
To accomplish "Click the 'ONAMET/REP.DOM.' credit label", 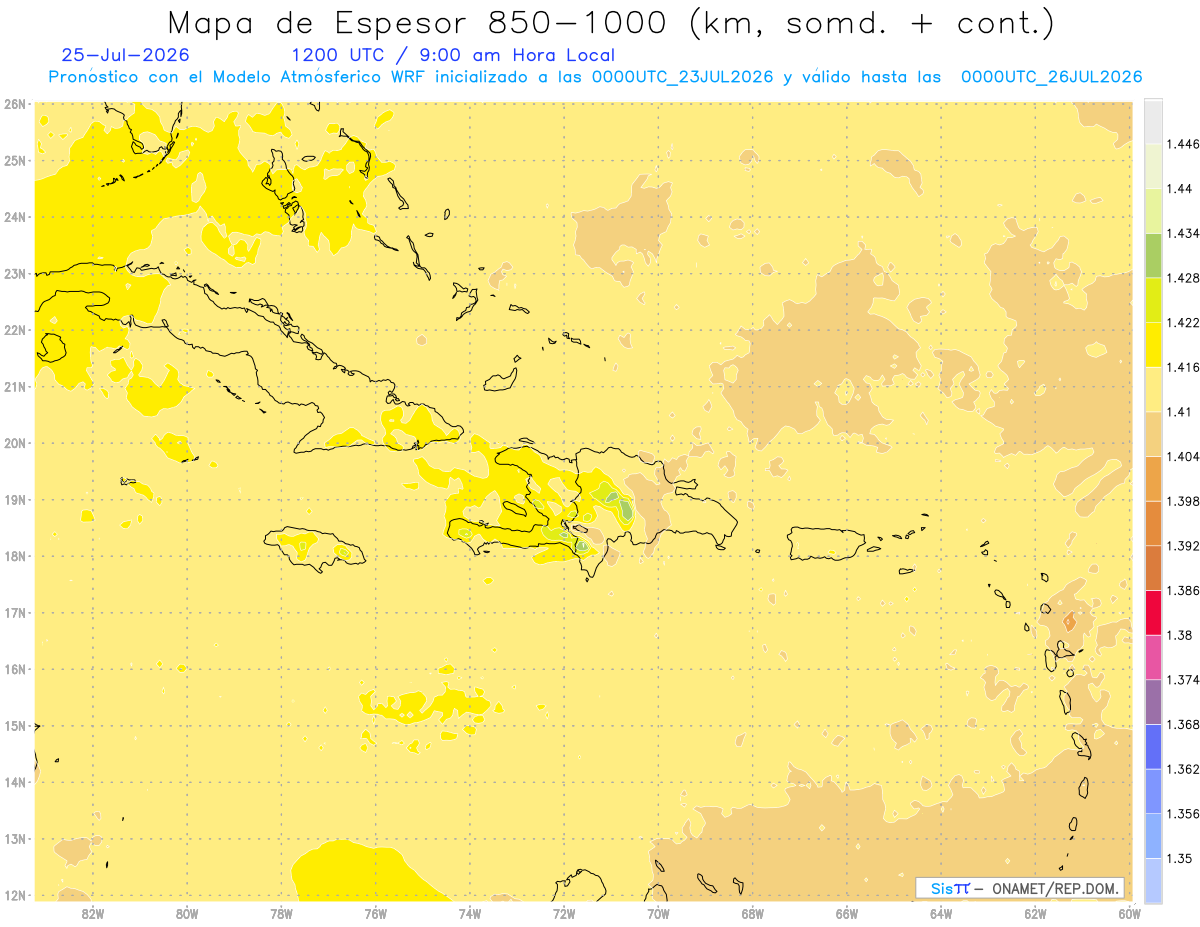I will pyautogui.click(x=1055, y=888).
